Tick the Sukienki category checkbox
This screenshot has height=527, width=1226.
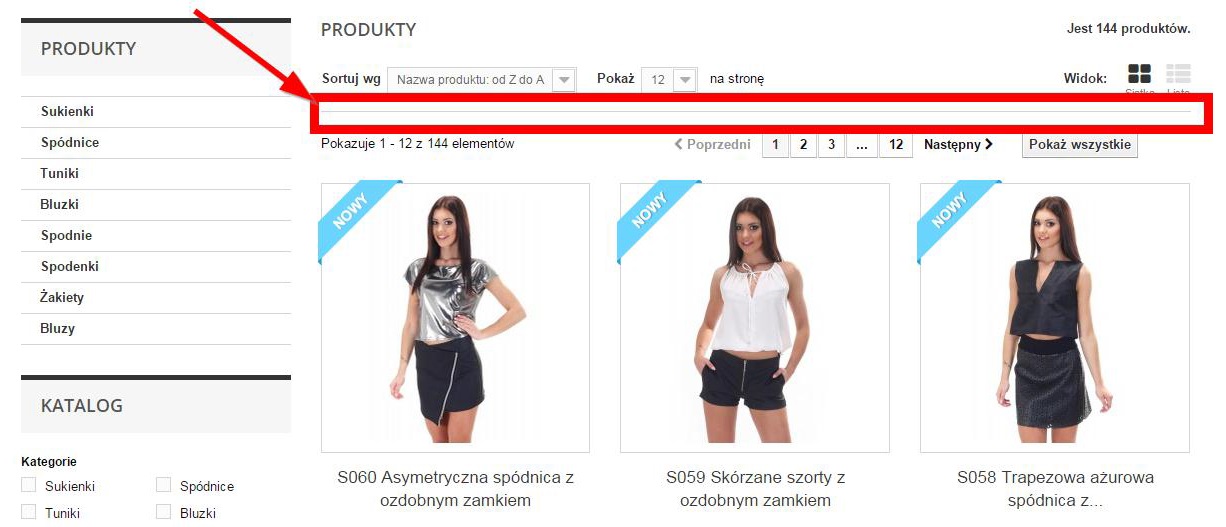29,485
